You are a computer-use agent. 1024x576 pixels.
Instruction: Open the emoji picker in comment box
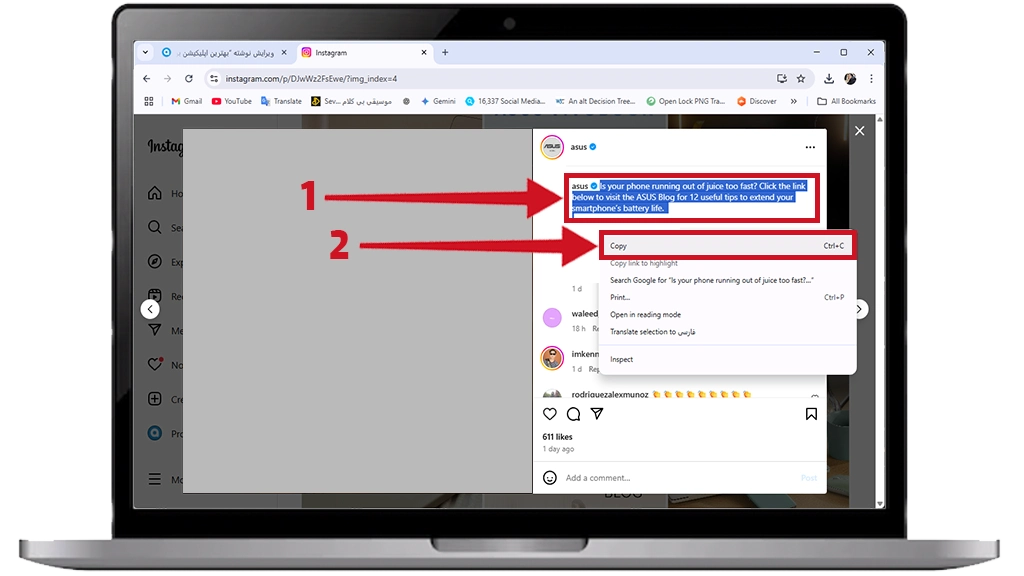tap(550, 478)
